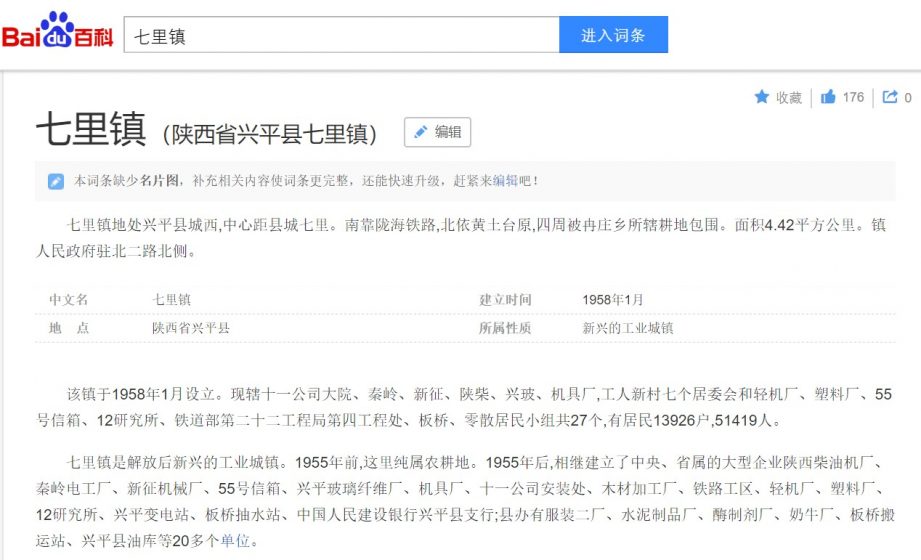This screenshot has height=560, width=921.
Task: Open the 单位 hyperlink in the last paragraph
Action: click(235, 541)
